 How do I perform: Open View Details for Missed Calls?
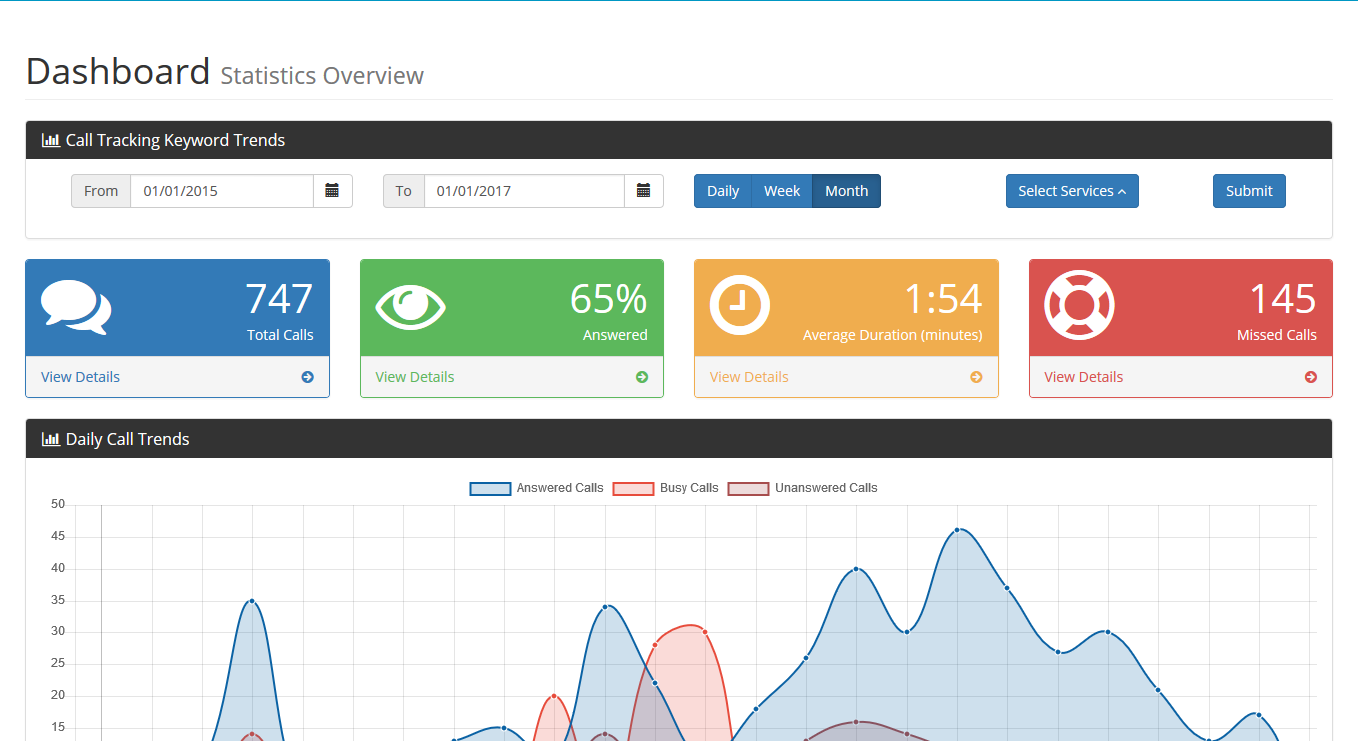pyautogui.click(x=1084, y=377)
